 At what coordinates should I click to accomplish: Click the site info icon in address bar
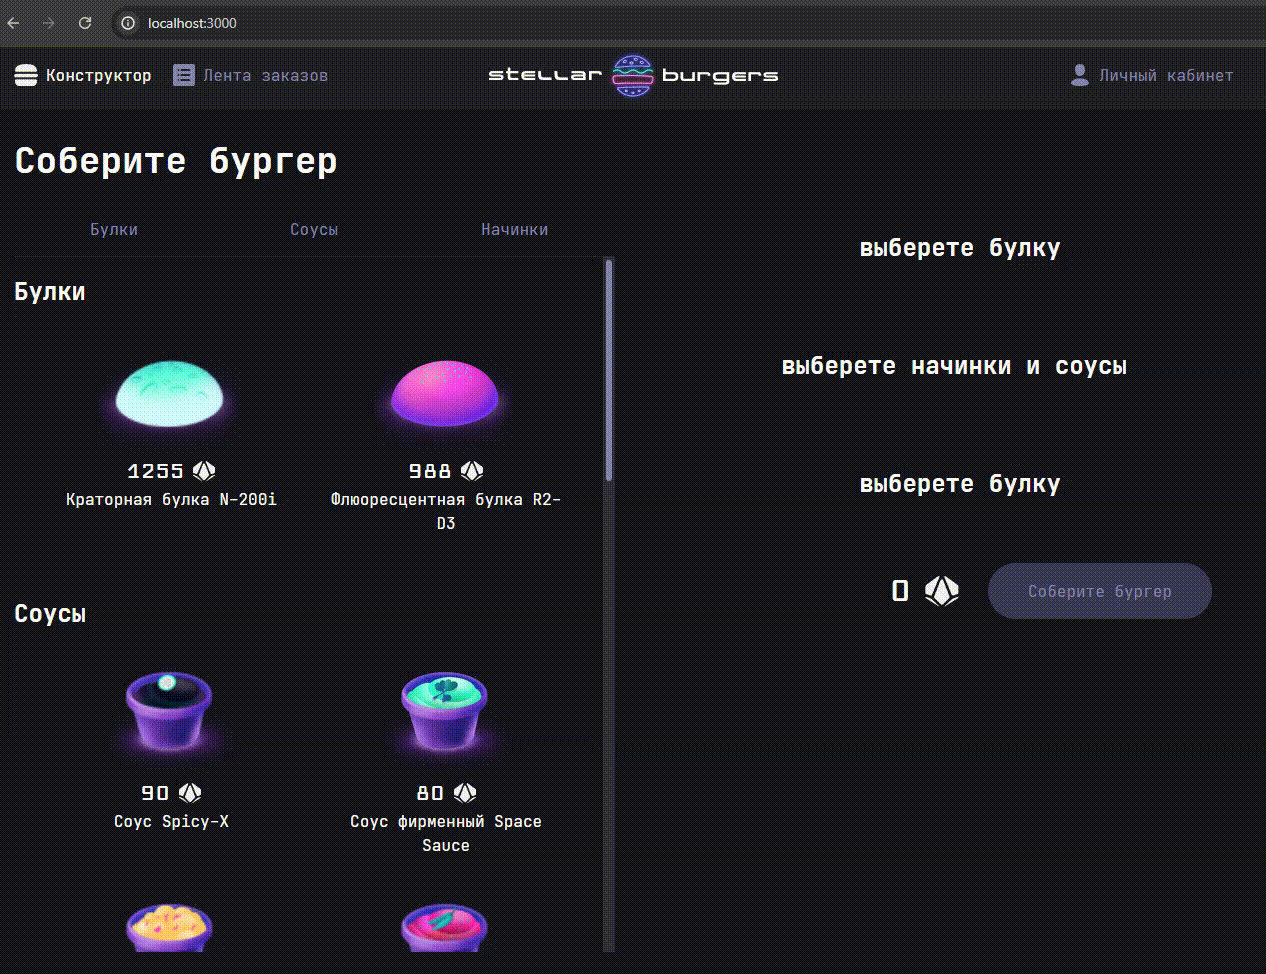pyautogui.click(x=128, y=22)
